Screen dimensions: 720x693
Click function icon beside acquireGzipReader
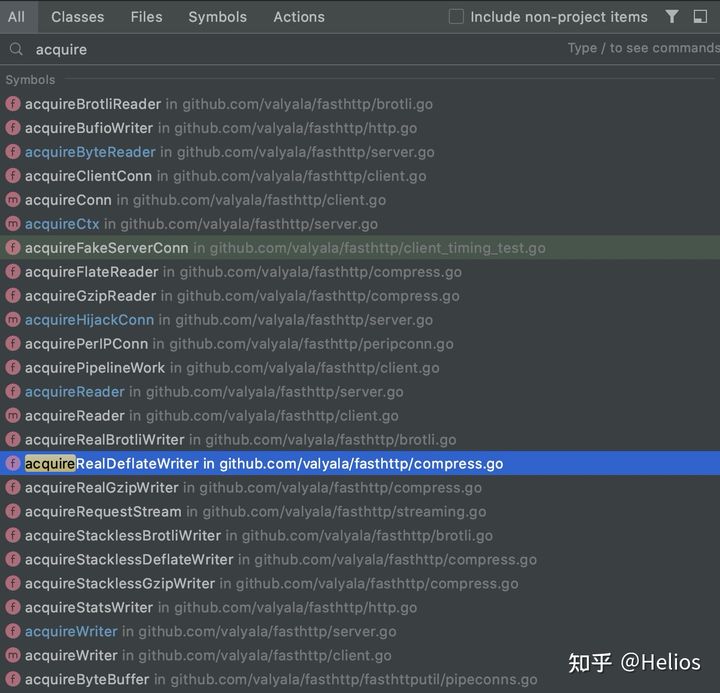(13, 295)
